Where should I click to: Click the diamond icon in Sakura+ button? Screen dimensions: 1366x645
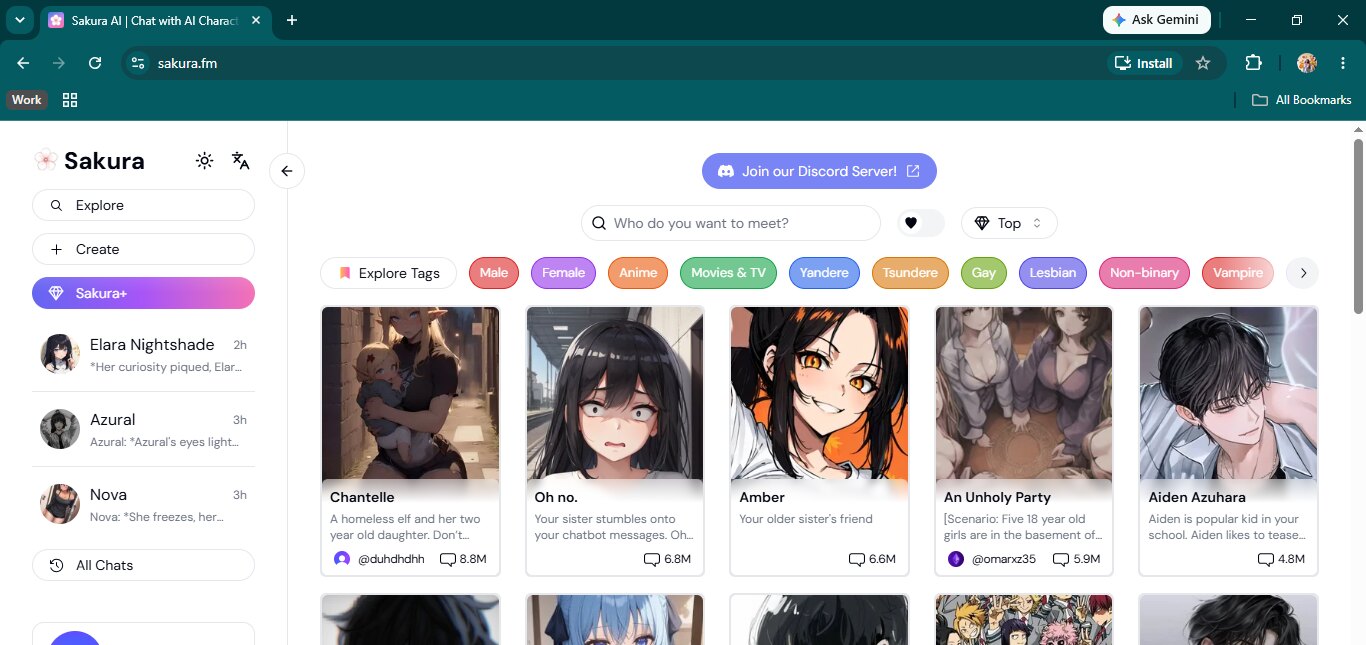click(56, 293)
